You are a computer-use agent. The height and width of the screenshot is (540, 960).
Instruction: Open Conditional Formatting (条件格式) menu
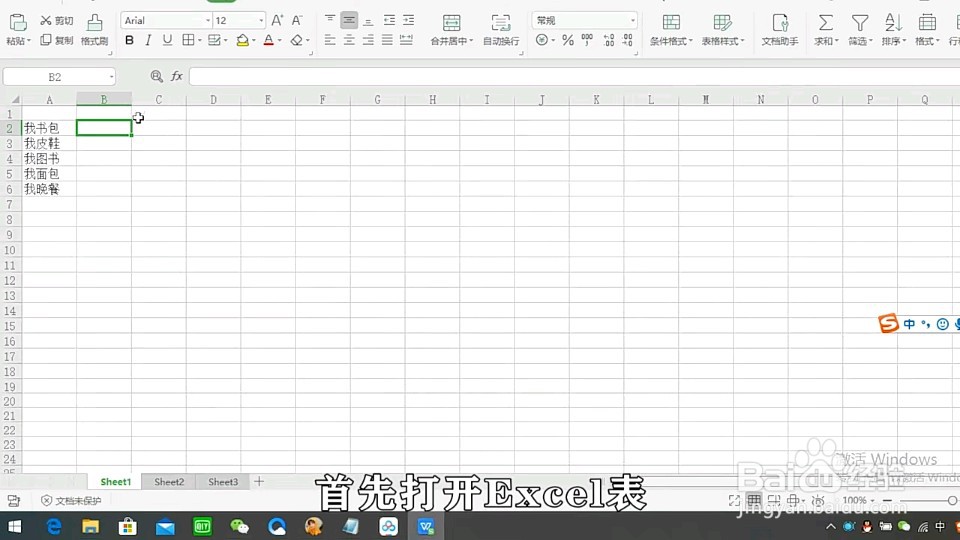point(671,29)
